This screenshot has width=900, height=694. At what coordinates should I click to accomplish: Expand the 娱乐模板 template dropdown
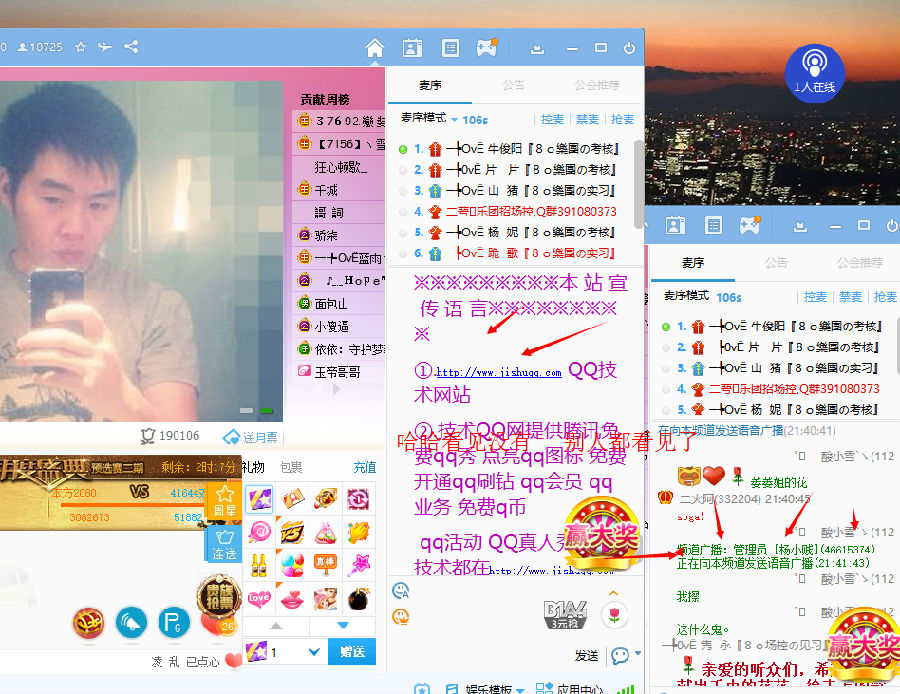pos(520,689)
